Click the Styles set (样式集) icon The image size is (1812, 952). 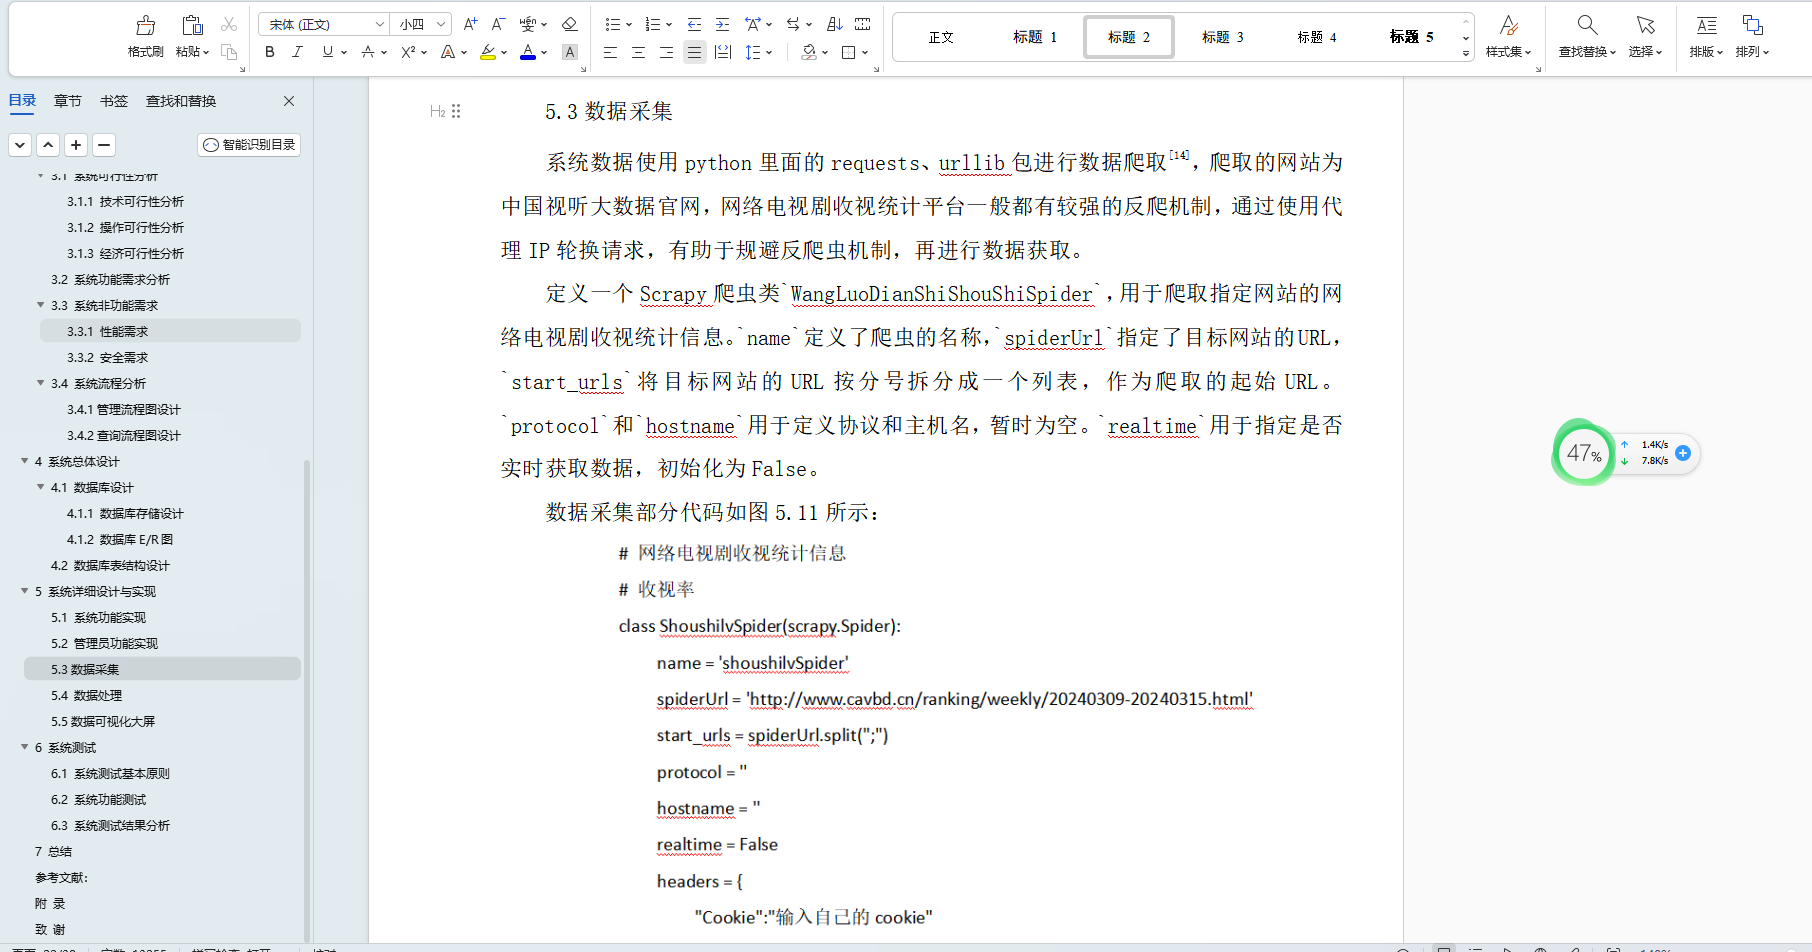tap(1508, 26)
